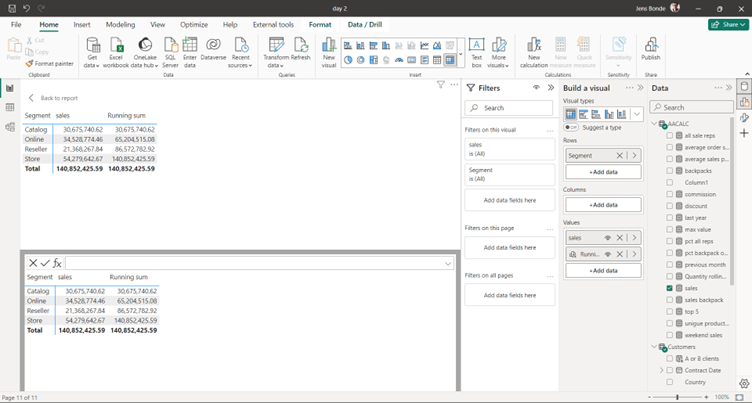Remove Segment field from Rows
The height and width of the screenshot is (403, 752).
(620, 155)
